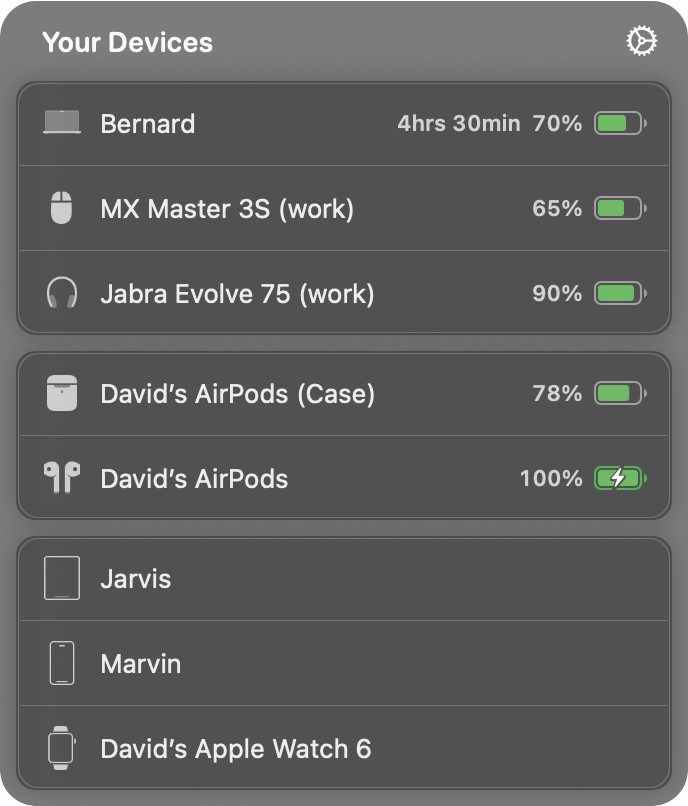This screenshot has width=688, height=806.
Task: Select the Jabra Evolve 75 (work) entry
Action: [x=344, y=292]
